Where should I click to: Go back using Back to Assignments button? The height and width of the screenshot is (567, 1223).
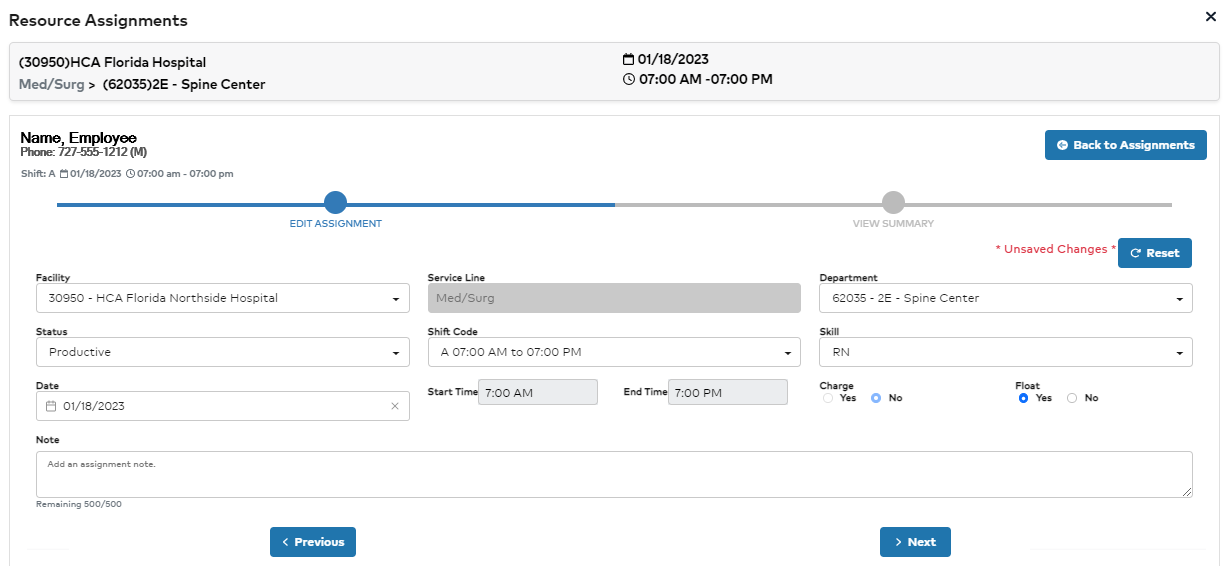1125,145
